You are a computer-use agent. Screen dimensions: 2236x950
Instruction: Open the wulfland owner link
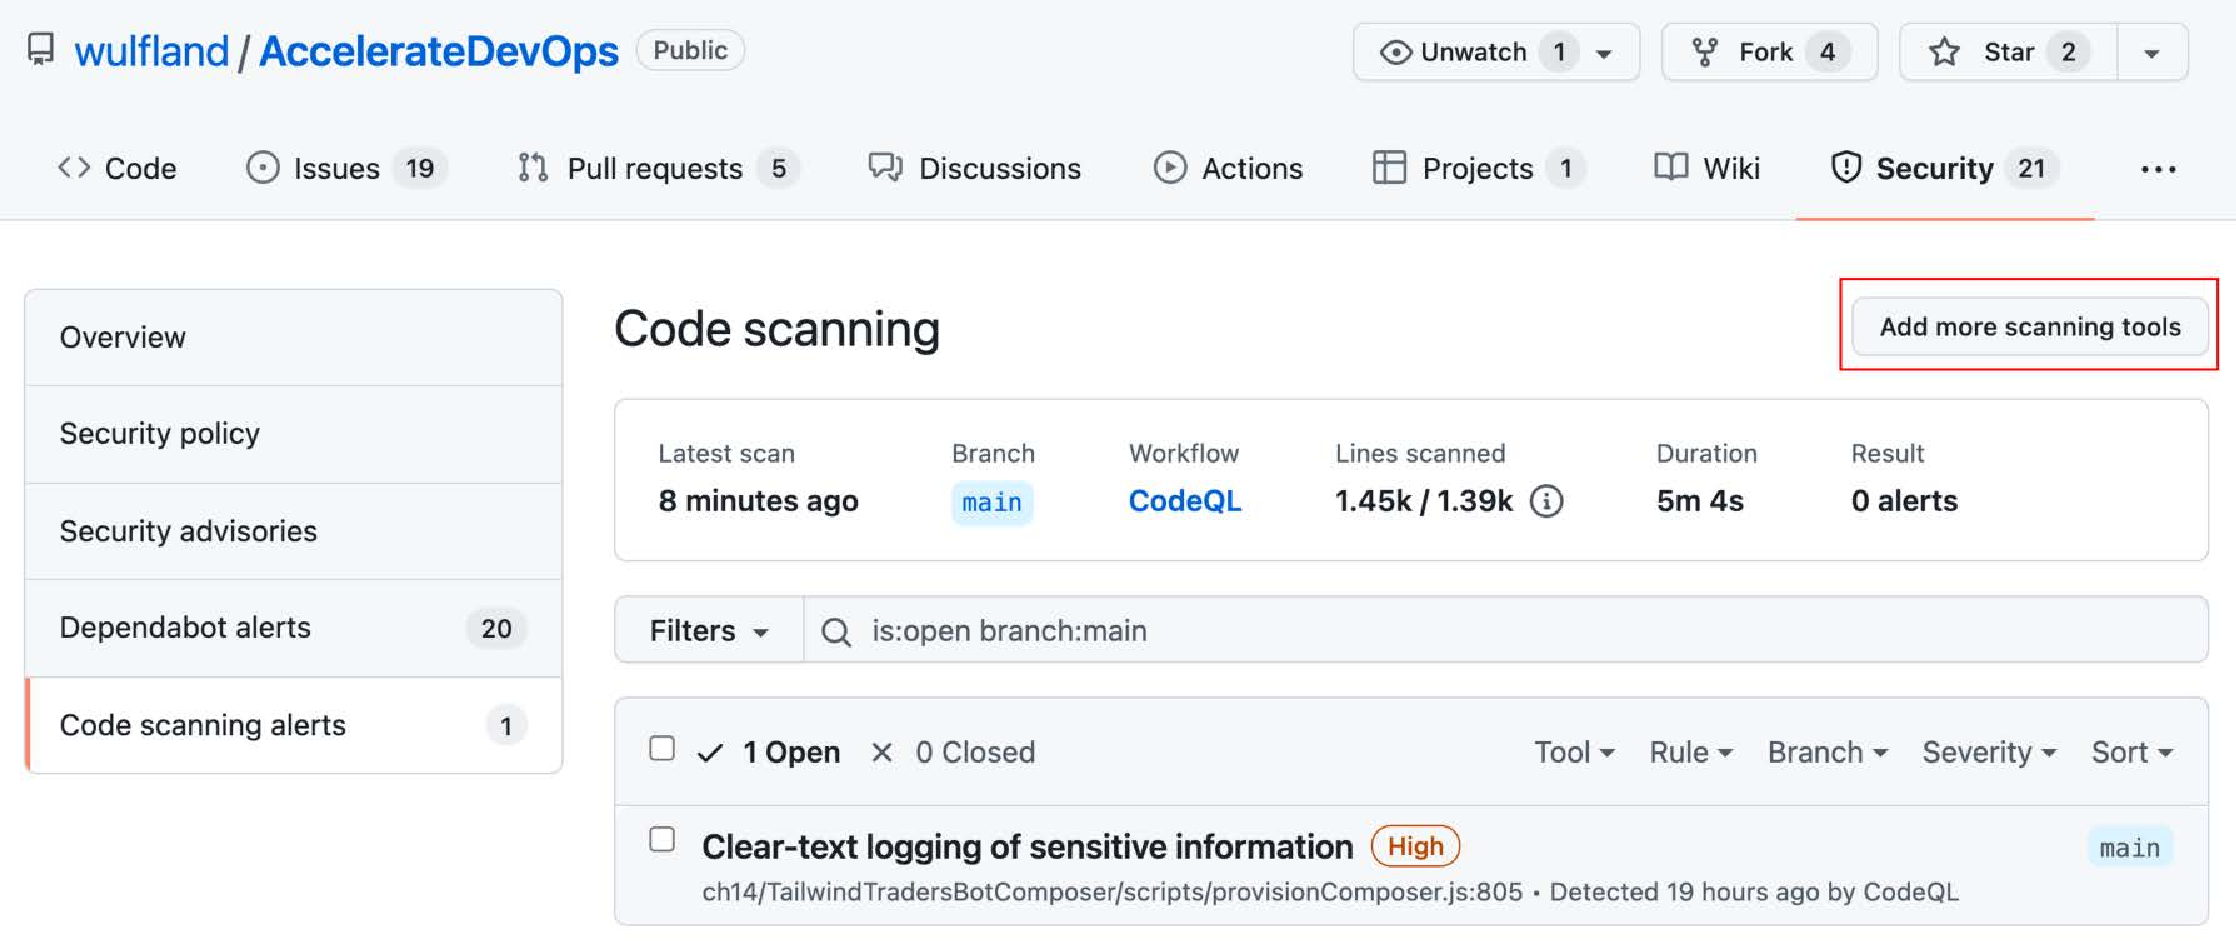[152, 51]
